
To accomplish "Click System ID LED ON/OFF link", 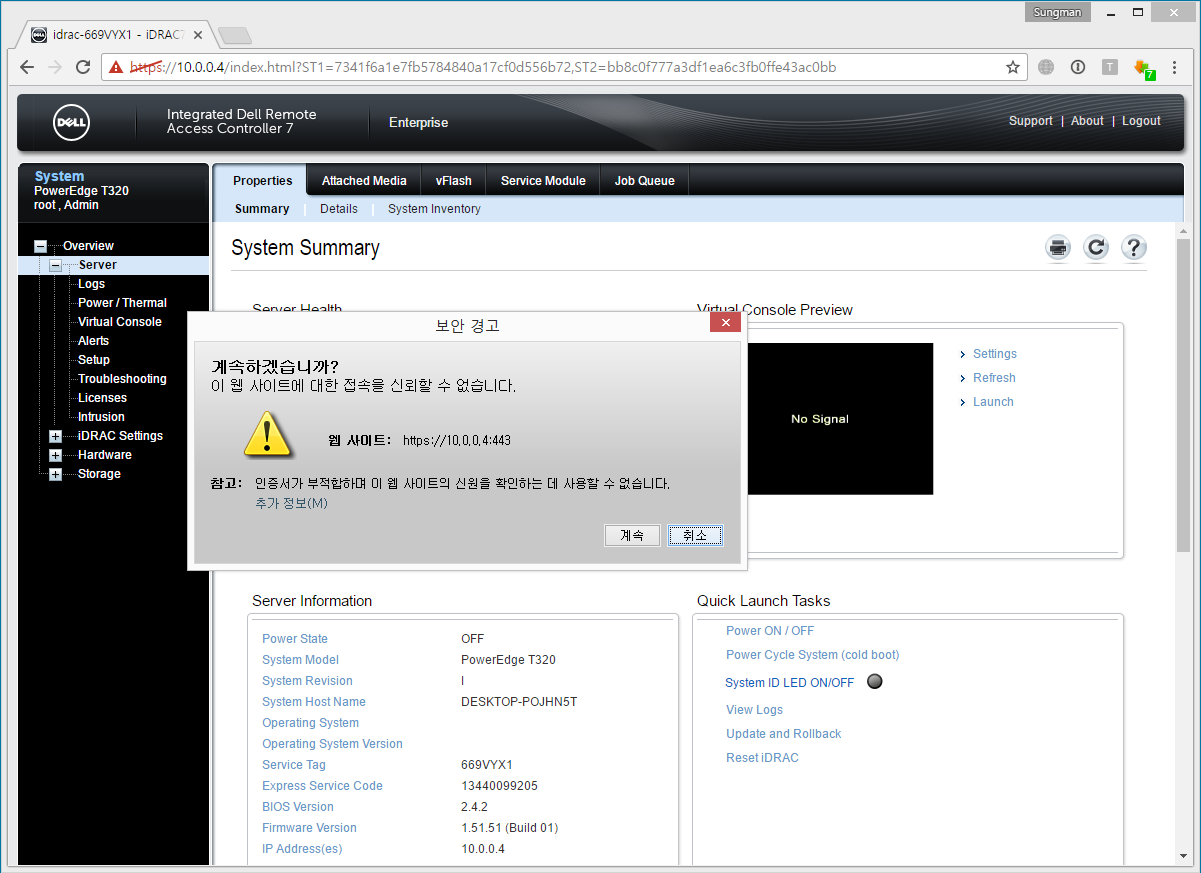I will pyautogui.click(x=790, y=683).
